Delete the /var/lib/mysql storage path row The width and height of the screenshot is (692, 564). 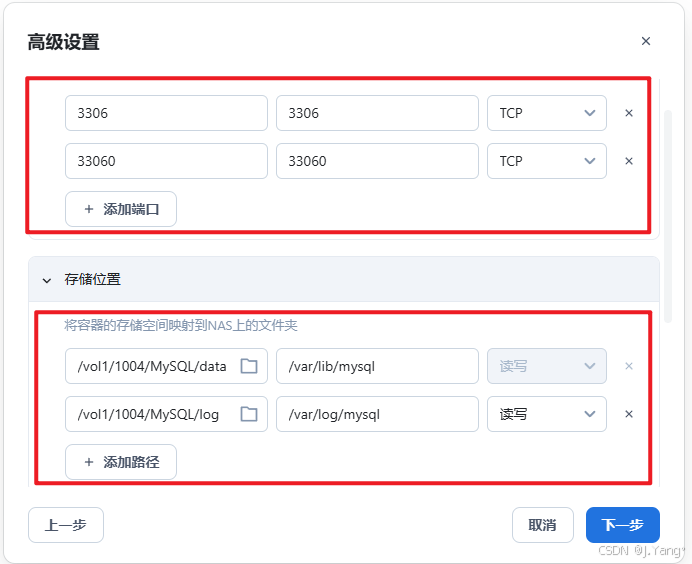click(x=629, y=366)
